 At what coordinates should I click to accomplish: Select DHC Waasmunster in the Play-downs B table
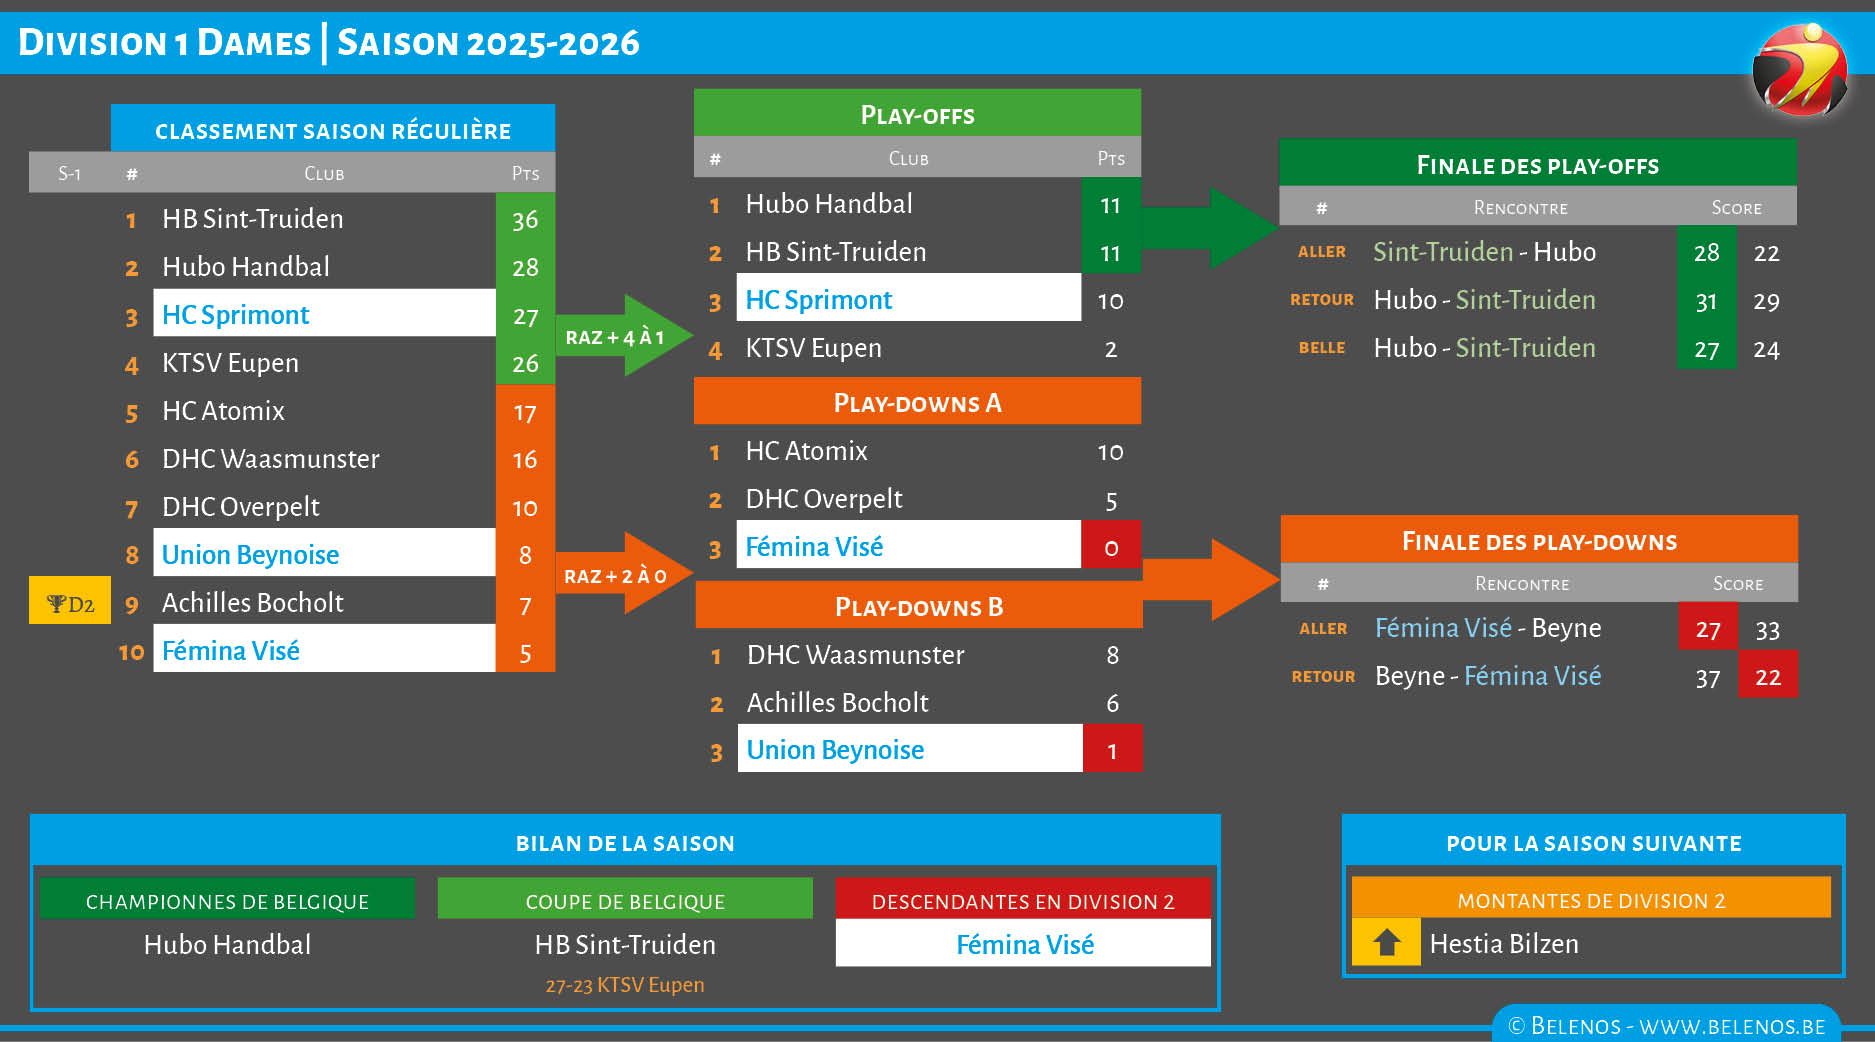pos(856,654)
